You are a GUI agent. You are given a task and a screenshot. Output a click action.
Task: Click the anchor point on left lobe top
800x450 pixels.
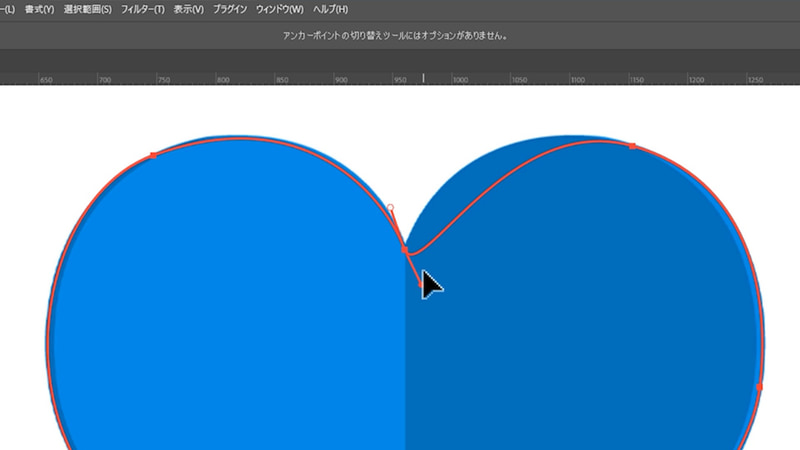tap(153, 155)
